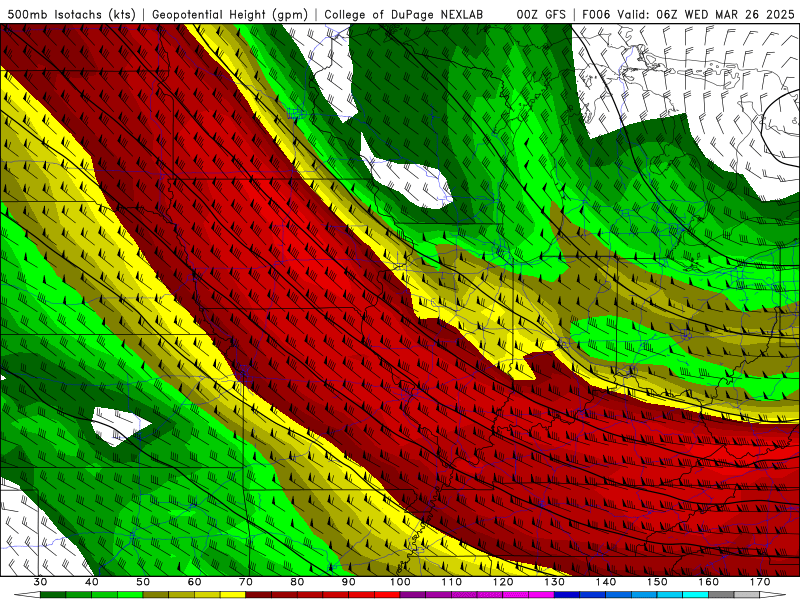This screenshot has width=800, height=600.
Task: Click the 120 knot legend label
Action: (503, 582)
